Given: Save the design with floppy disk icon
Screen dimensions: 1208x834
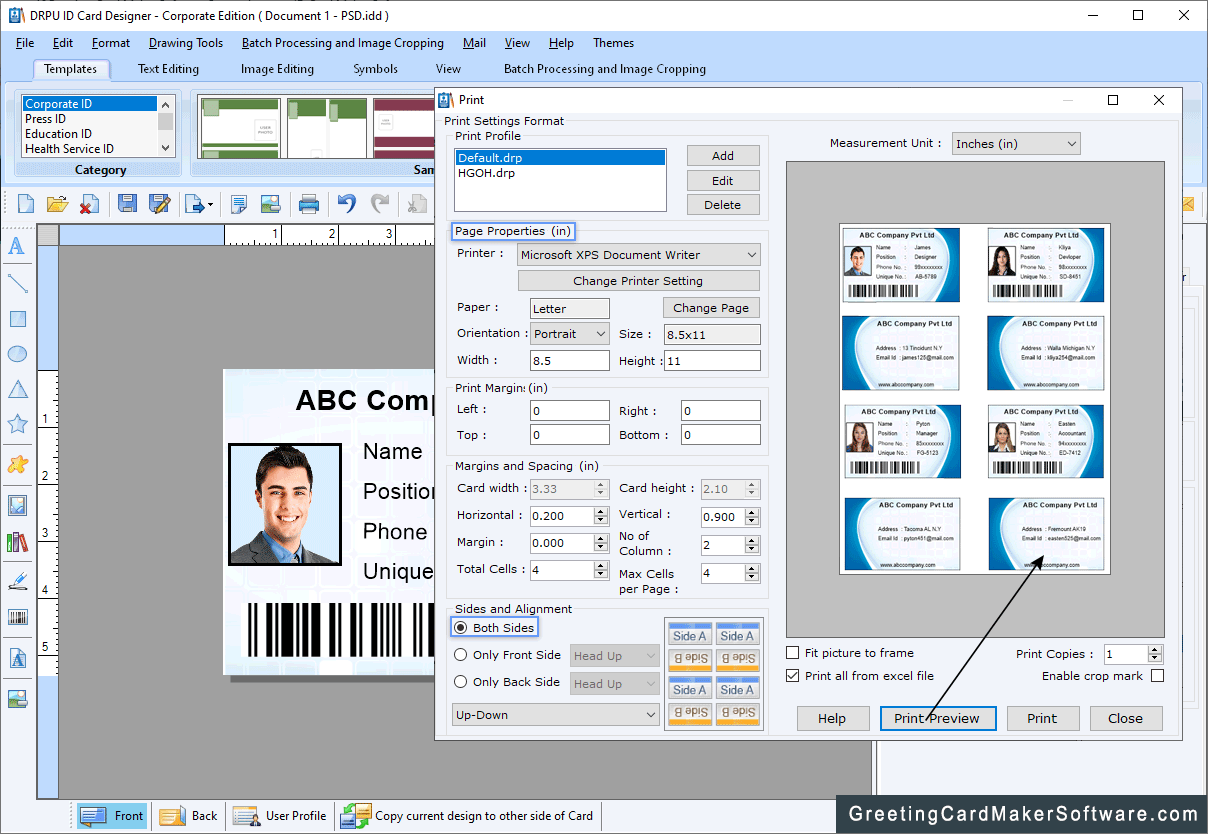Looking at the screenshot, I should click(128, 204).
